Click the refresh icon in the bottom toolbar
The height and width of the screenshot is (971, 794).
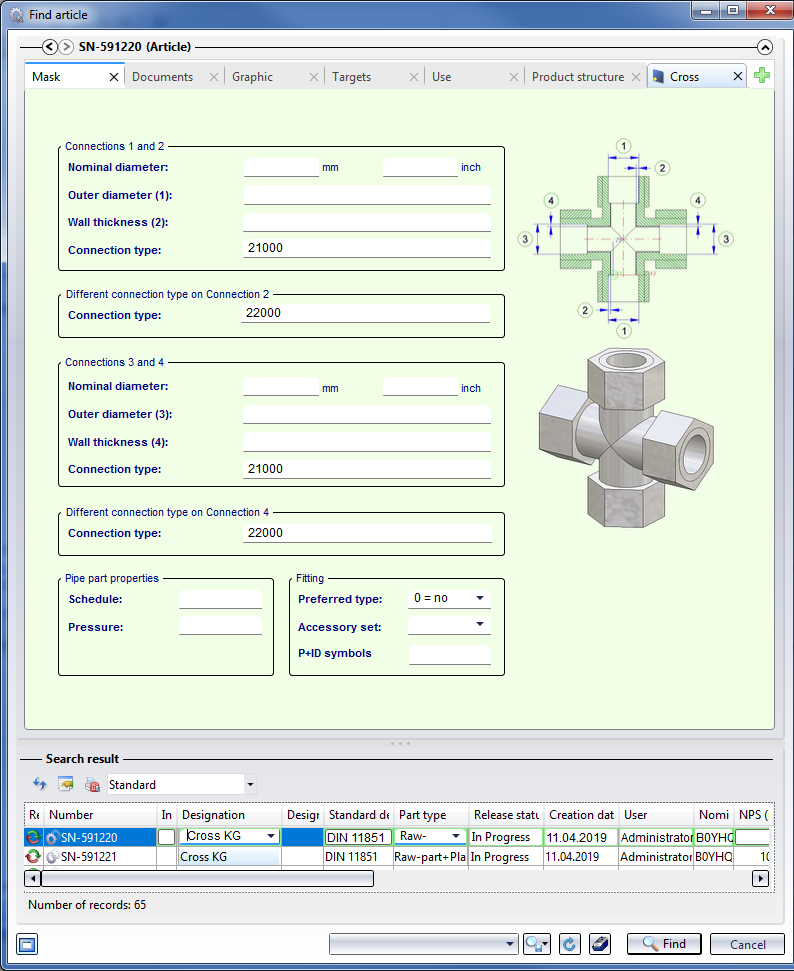coord(570,944)
